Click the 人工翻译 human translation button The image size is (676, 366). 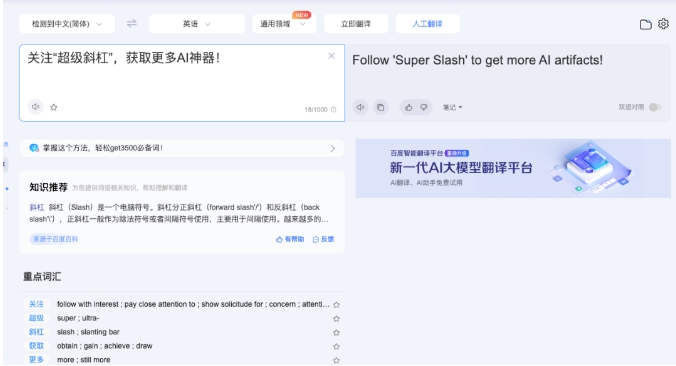point(427,24)
